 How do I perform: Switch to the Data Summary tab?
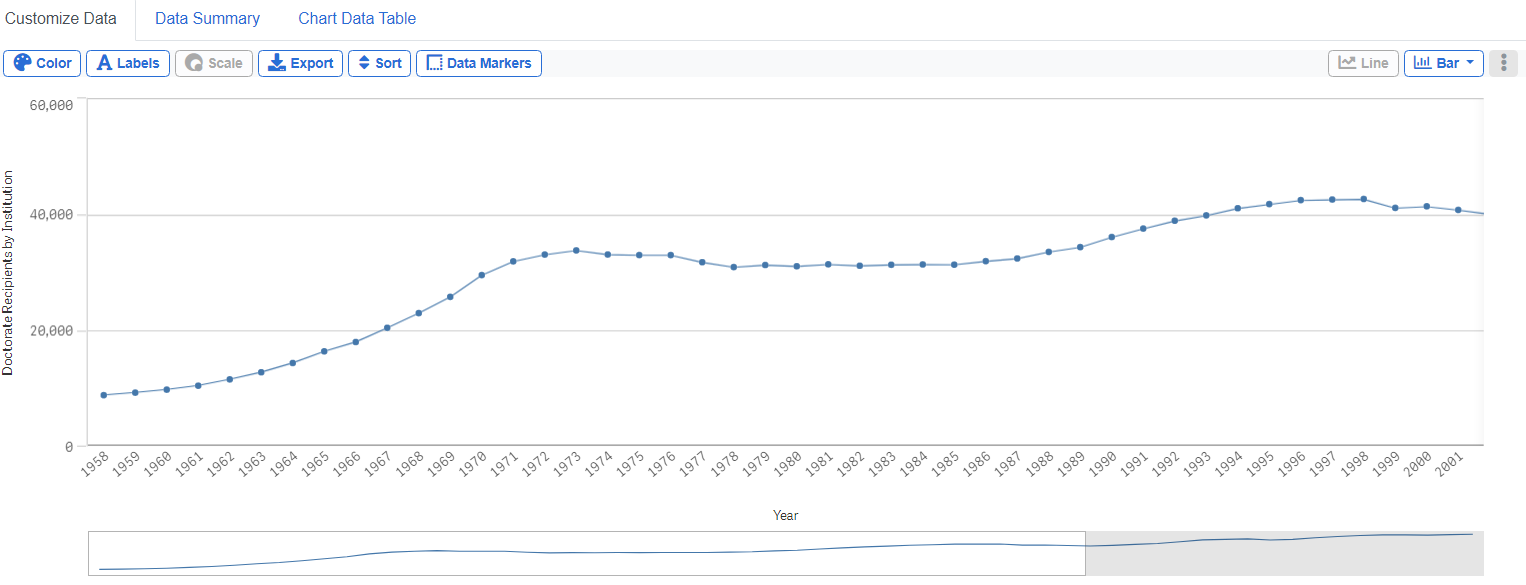coord(206,18)
